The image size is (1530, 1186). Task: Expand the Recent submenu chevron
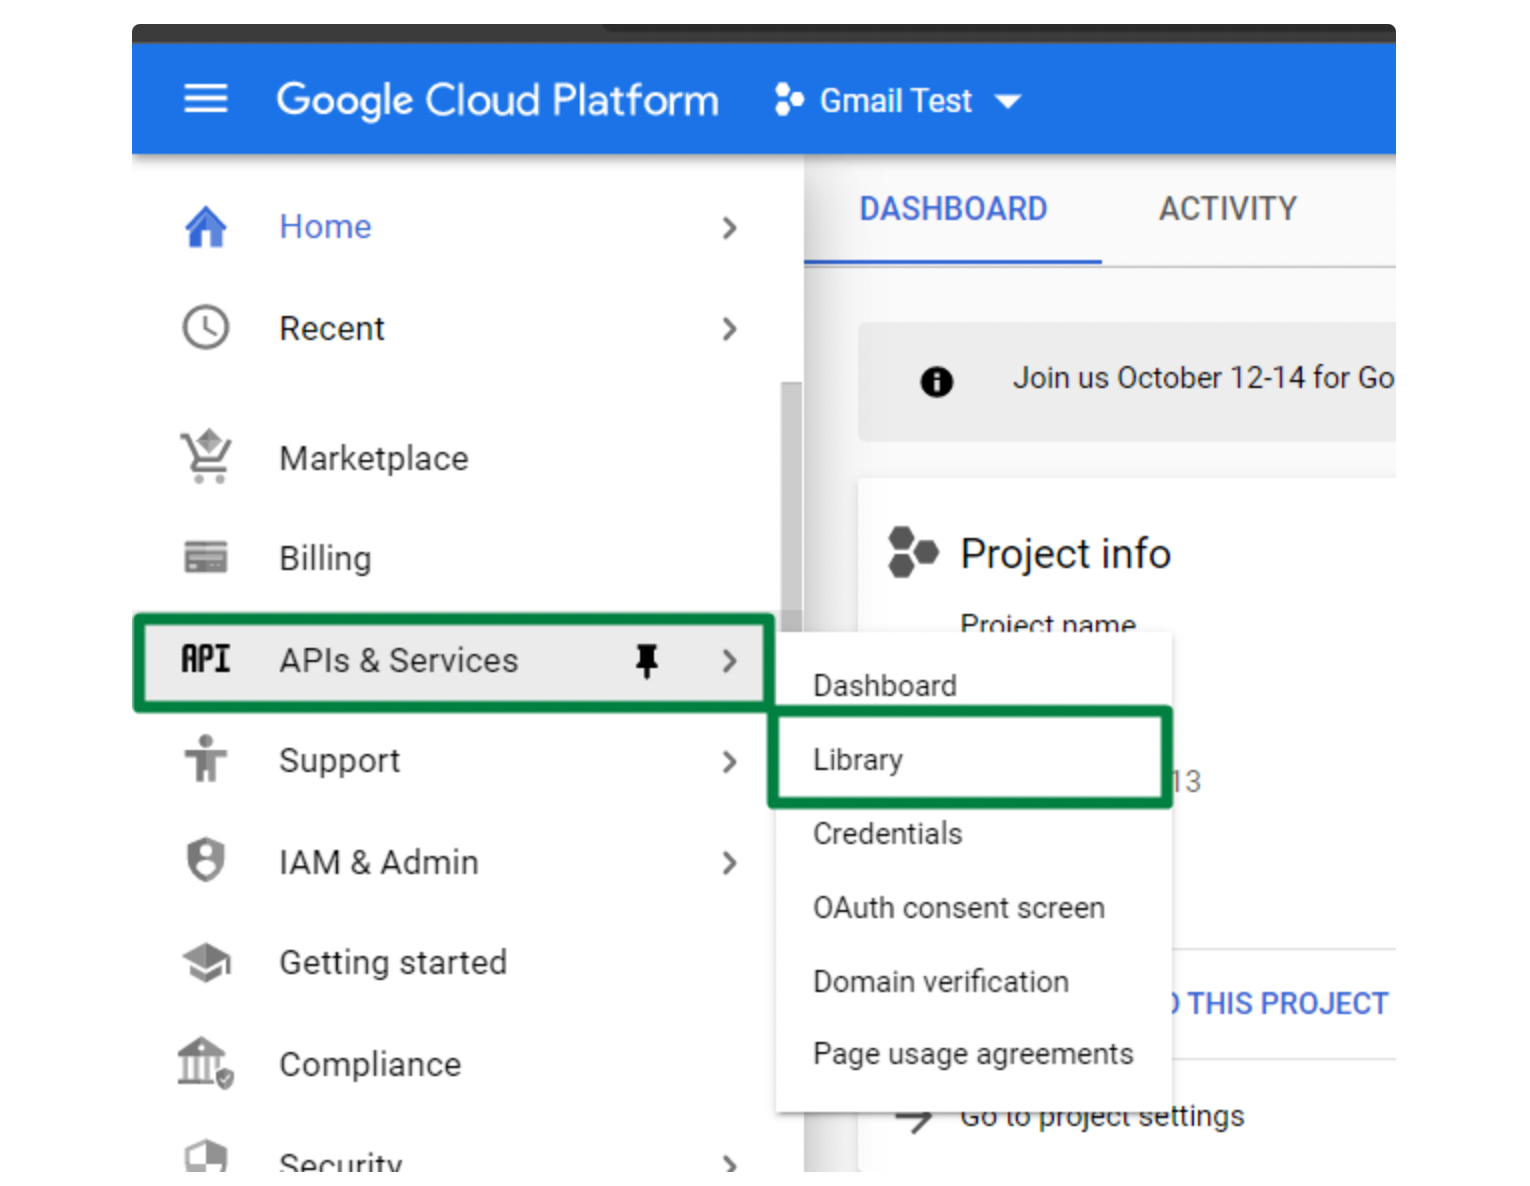coord(730,329)
